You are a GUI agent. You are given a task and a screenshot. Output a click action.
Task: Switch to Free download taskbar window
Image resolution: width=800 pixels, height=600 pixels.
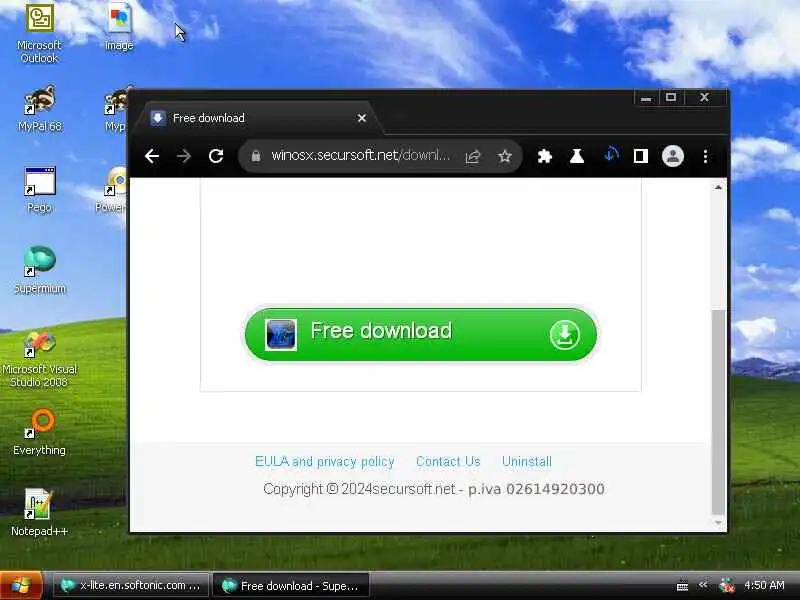[290, 585]
